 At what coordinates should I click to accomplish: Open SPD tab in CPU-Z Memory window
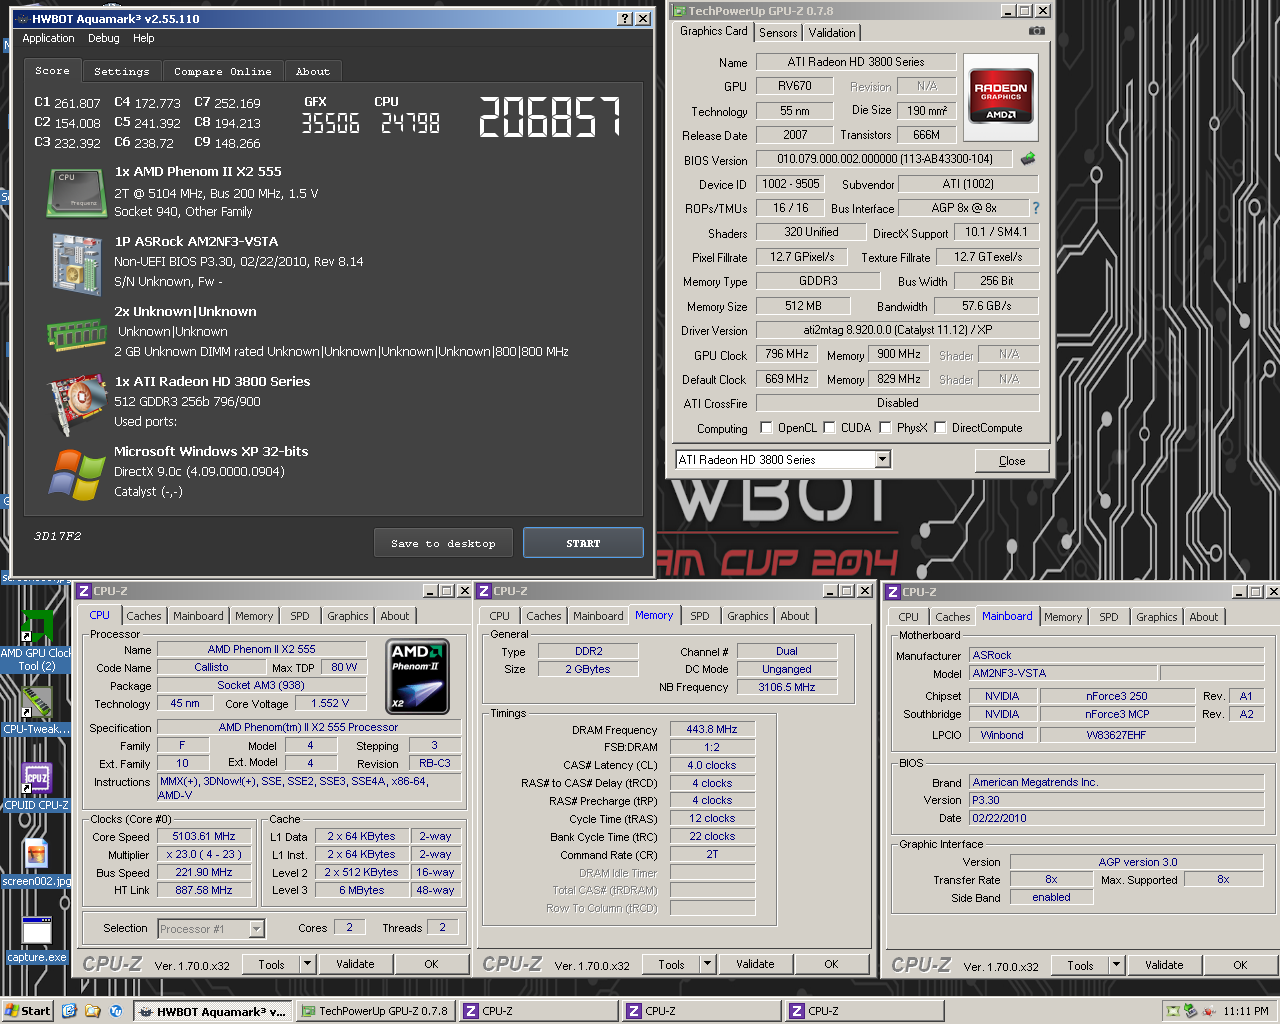coord(700,616)
